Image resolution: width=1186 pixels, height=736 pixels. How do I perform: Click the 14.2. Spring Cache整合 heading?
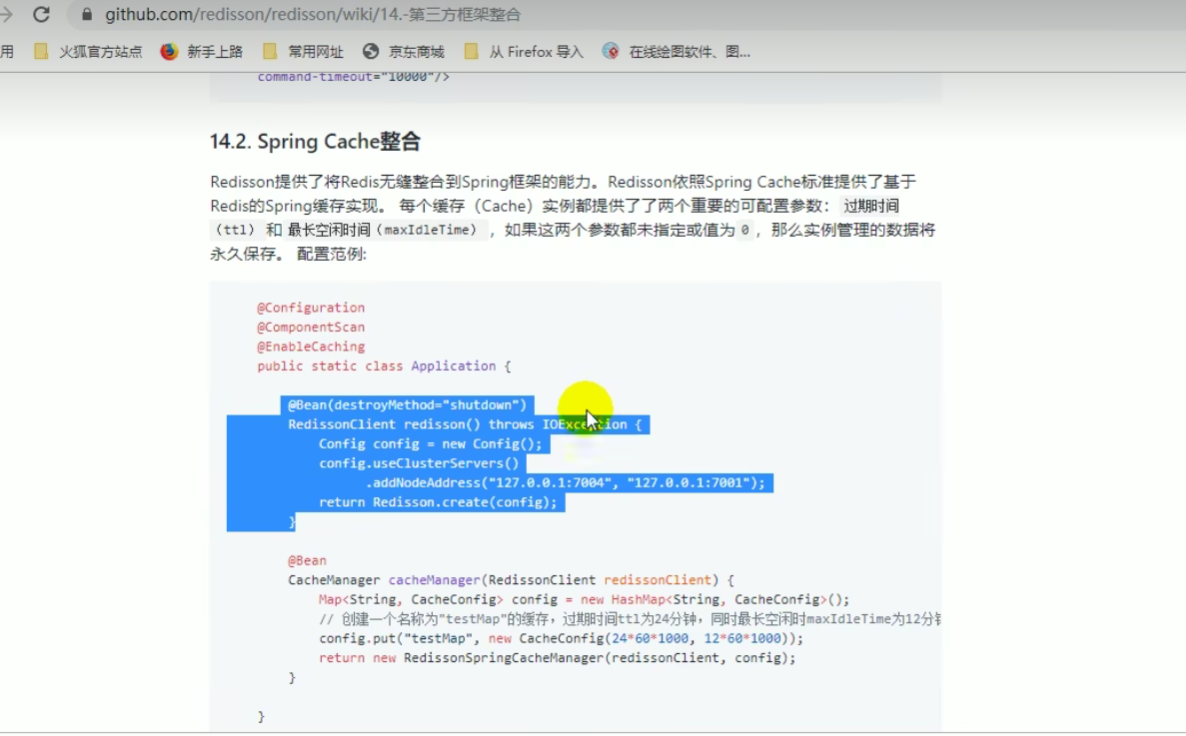315,141
